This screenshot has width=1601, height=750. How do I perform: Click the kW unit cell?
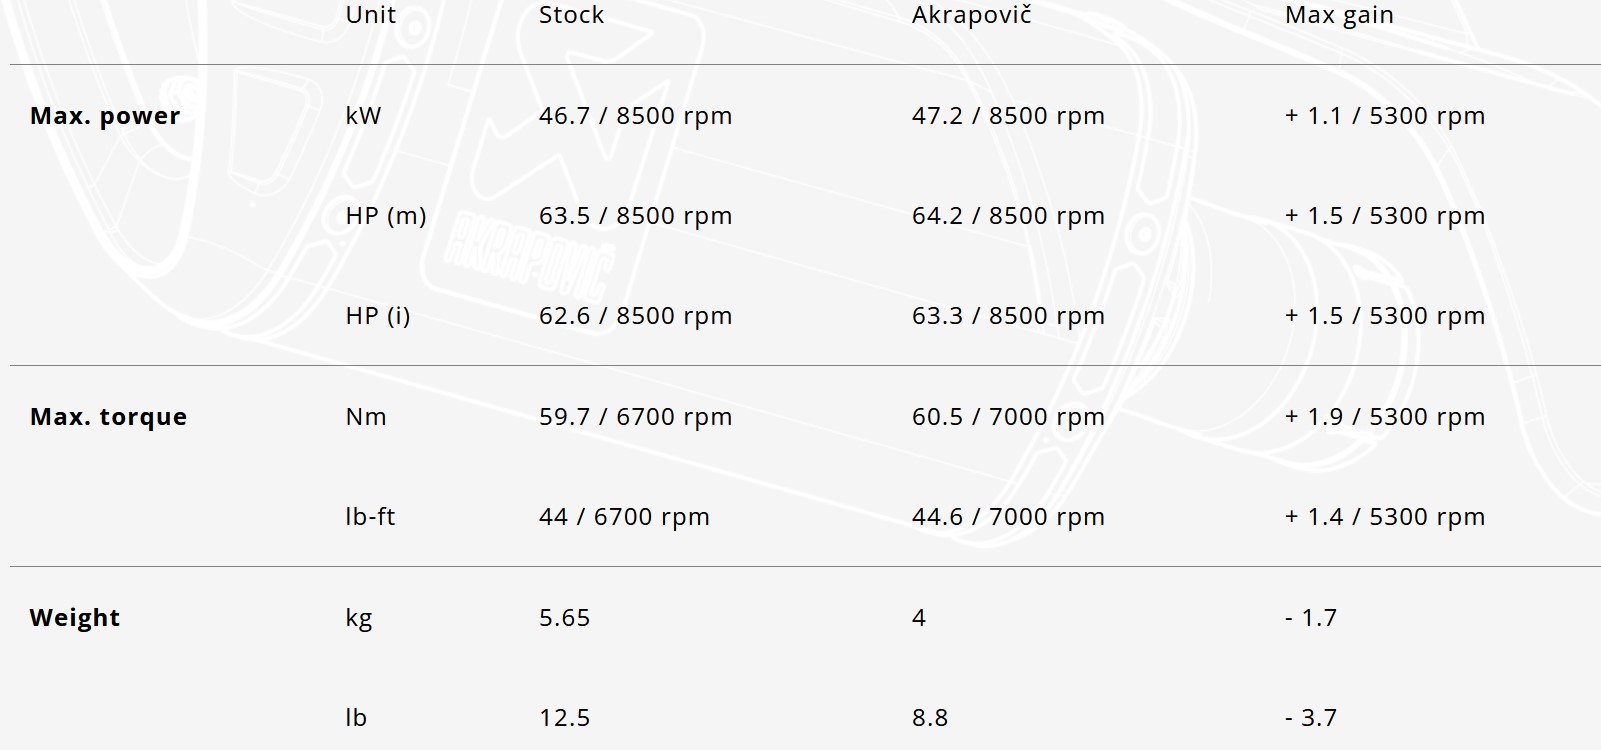(363, 116)
